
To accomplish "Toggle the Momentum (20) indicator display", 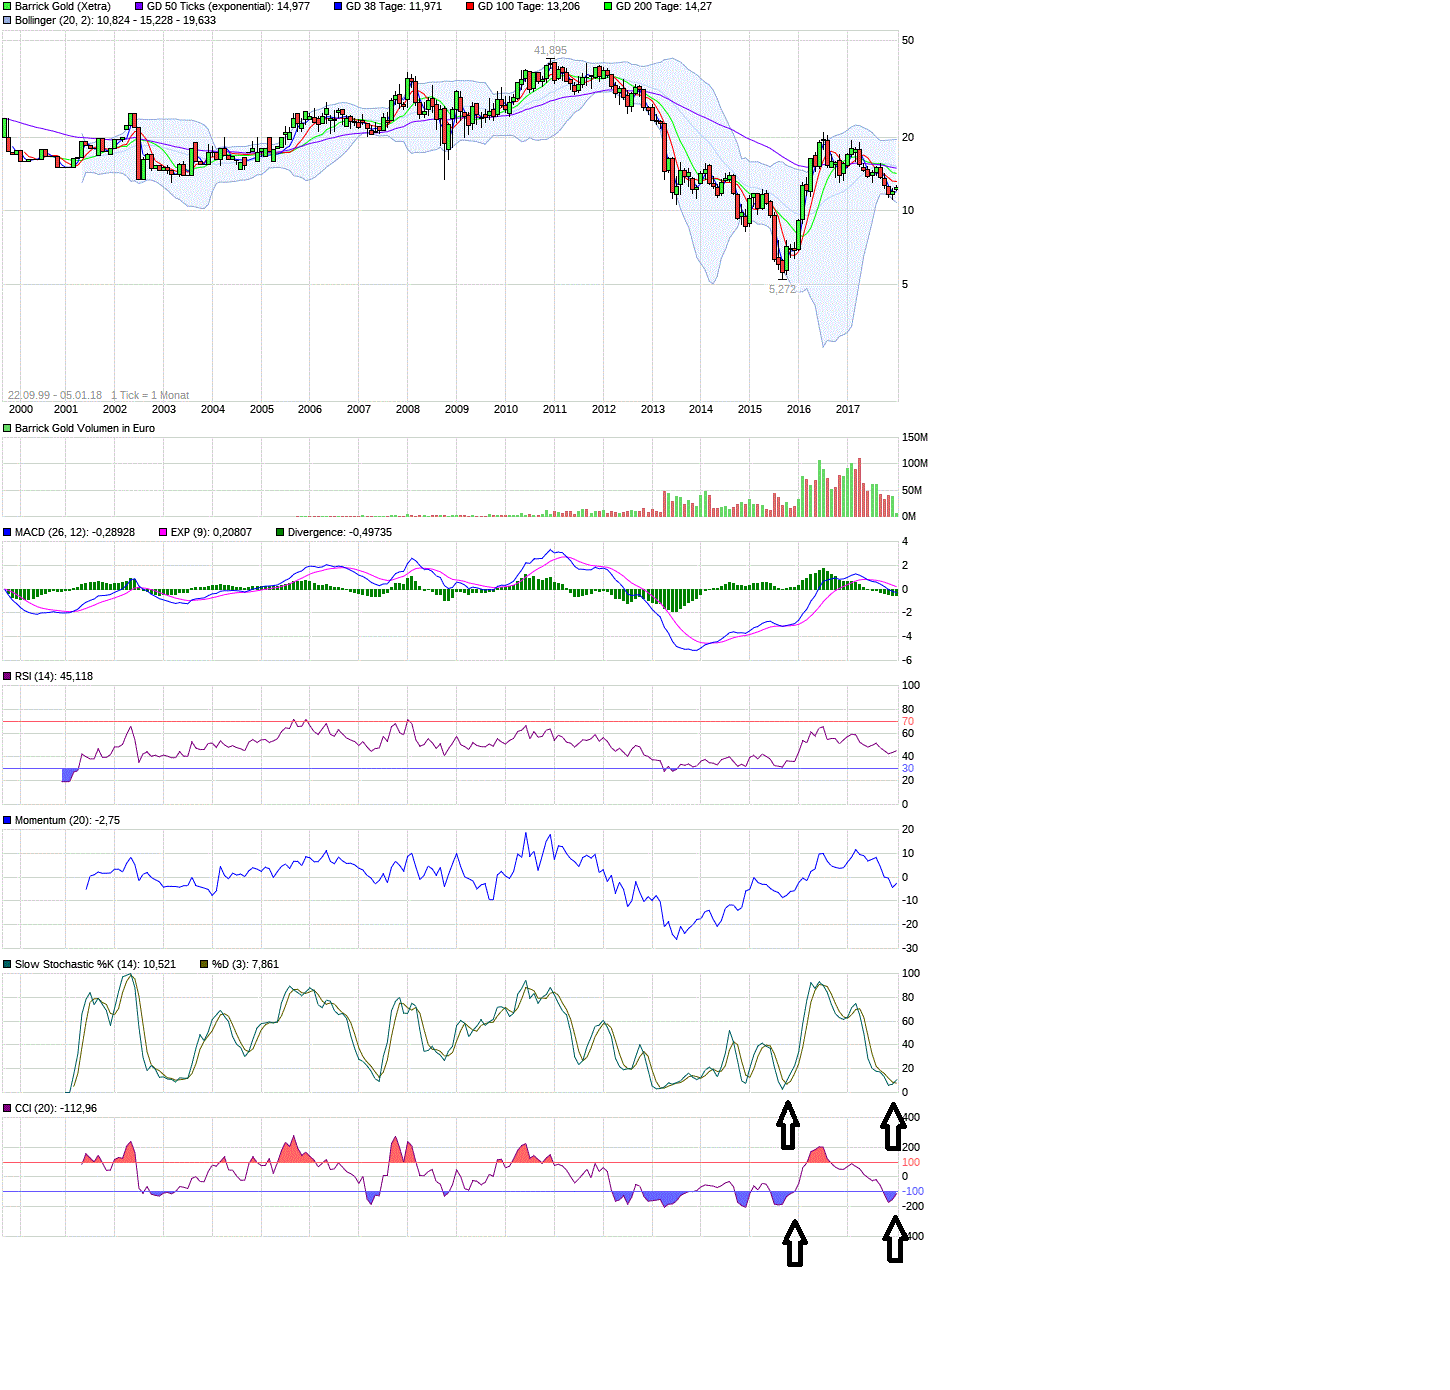I will pos(7,820).
